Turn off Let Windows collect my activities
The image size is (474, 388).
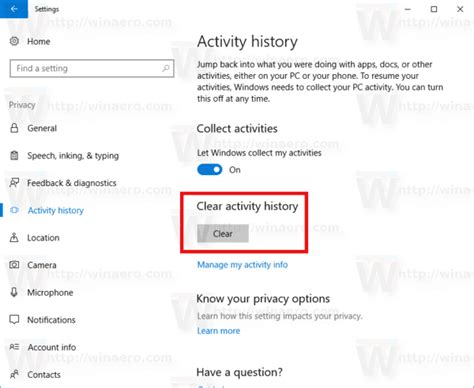pos(209,170)
